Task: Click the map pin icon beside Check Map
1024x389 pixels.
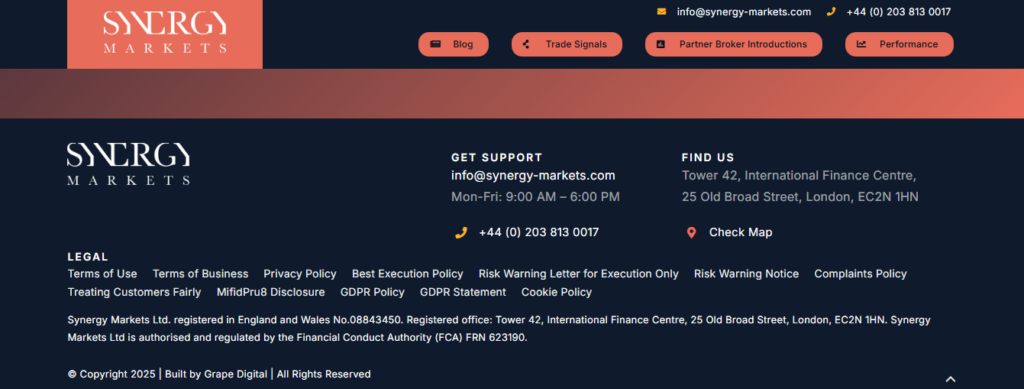Action: pyautogui.click(x=692, y=232)
